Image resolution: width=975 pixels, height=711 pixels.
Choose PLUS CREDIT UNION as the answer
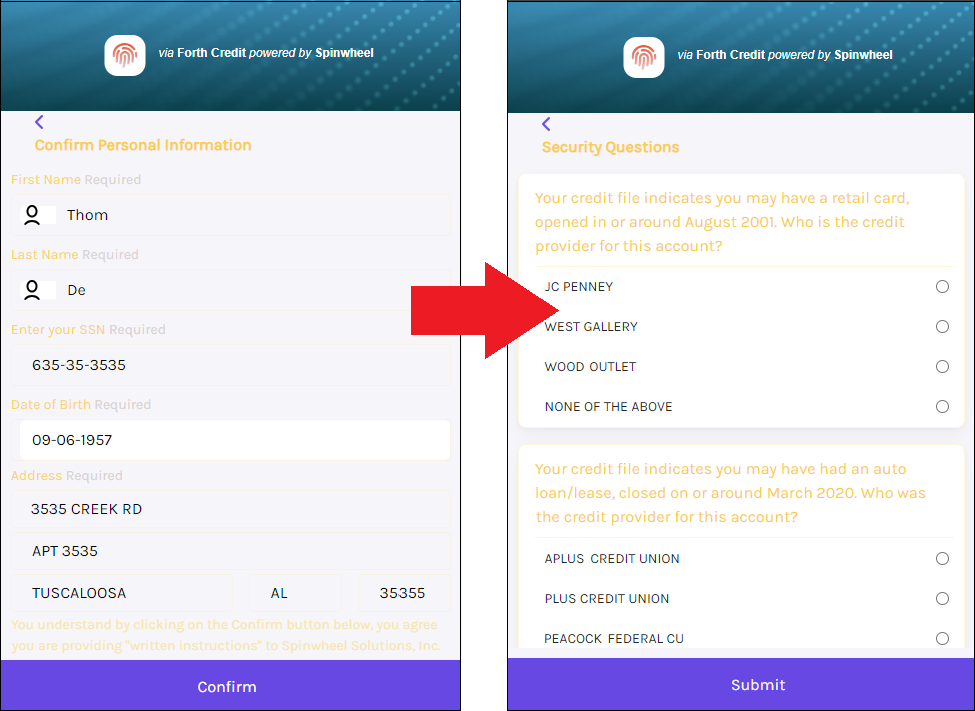942,598
